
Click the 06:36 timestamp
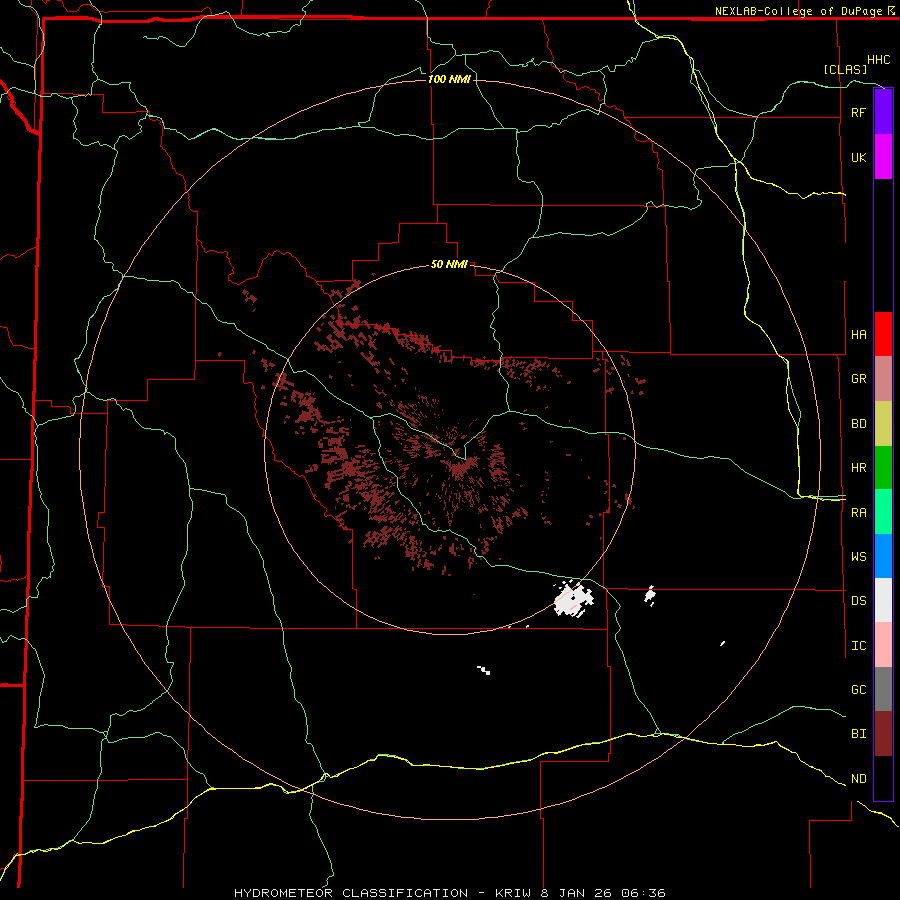click(x=643, y=893)
